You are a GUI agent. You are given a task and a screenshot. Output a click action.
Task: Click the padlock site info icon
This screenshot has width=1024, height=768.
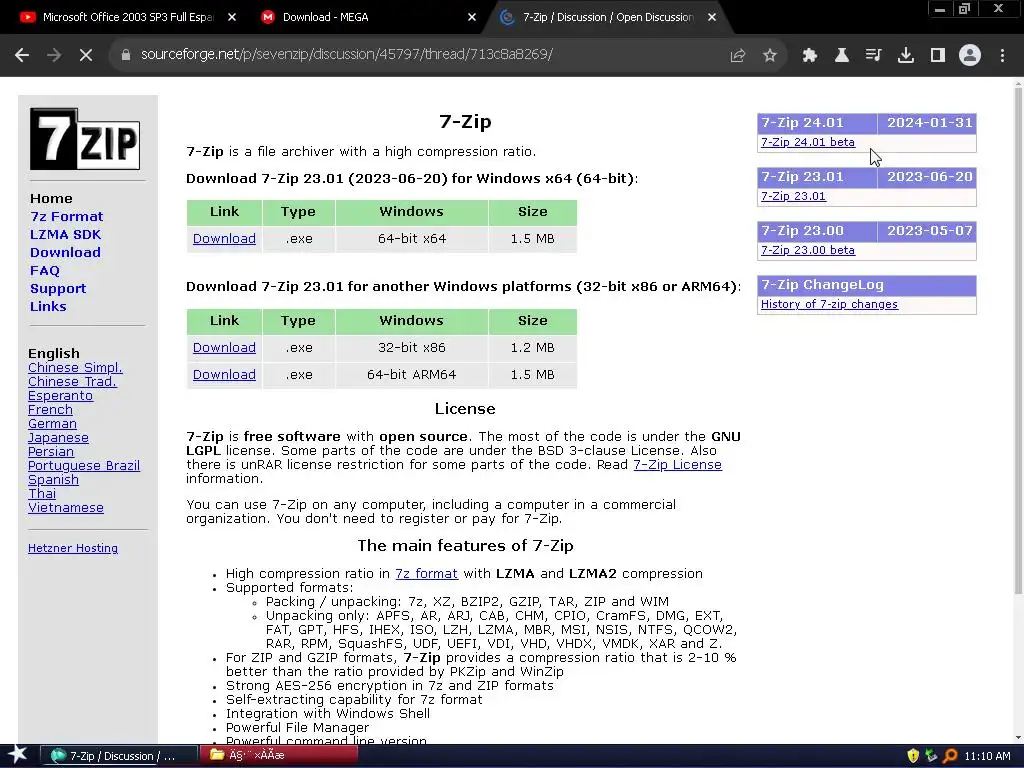tap(125, 55)
